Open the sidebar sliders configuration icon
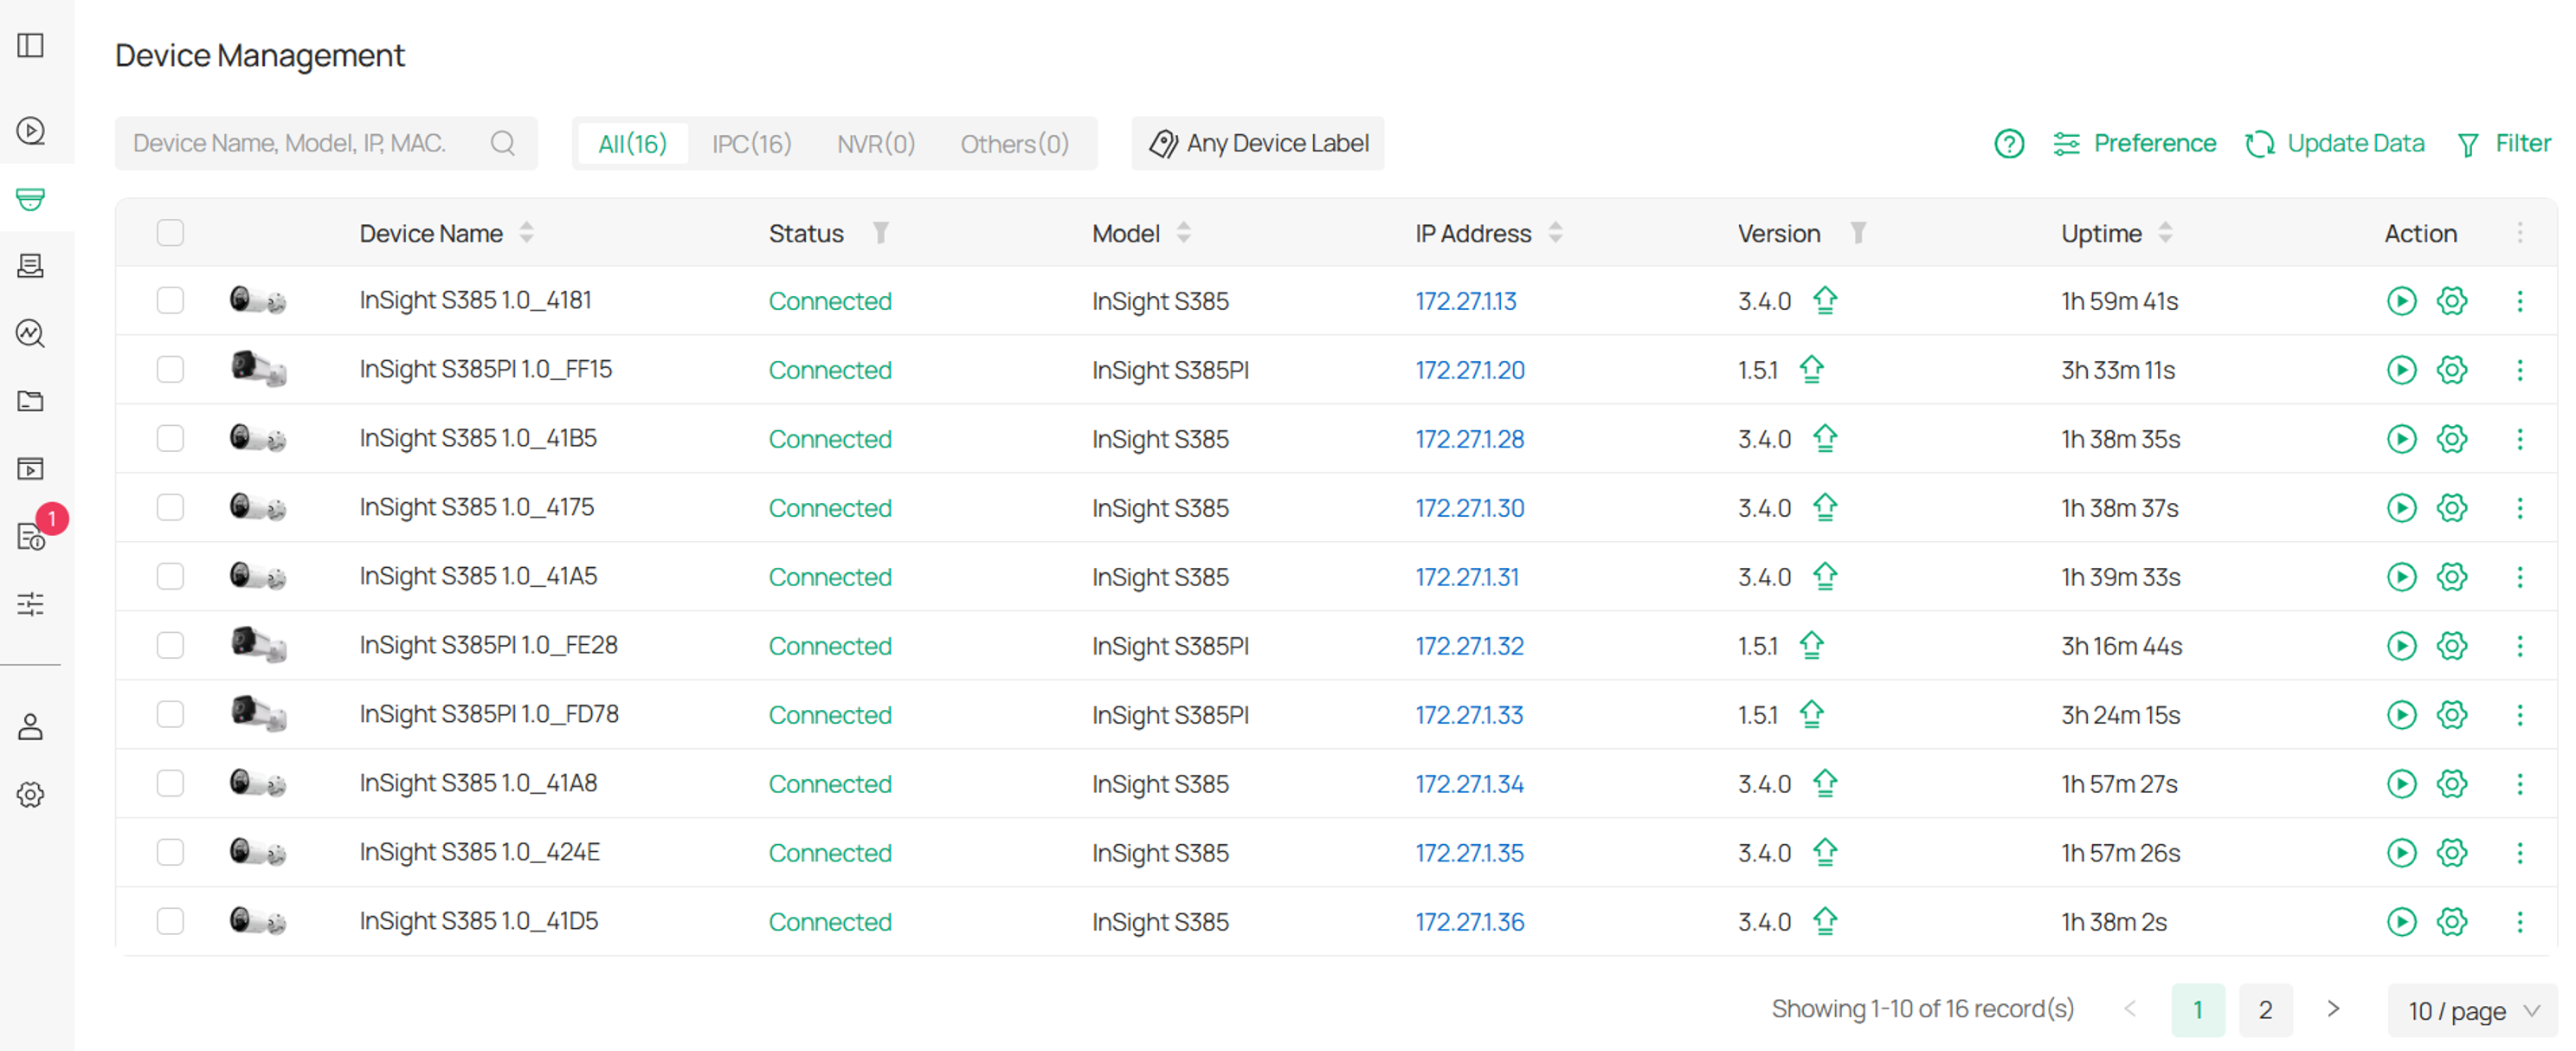2576x1051 pixels. point(31,604)
